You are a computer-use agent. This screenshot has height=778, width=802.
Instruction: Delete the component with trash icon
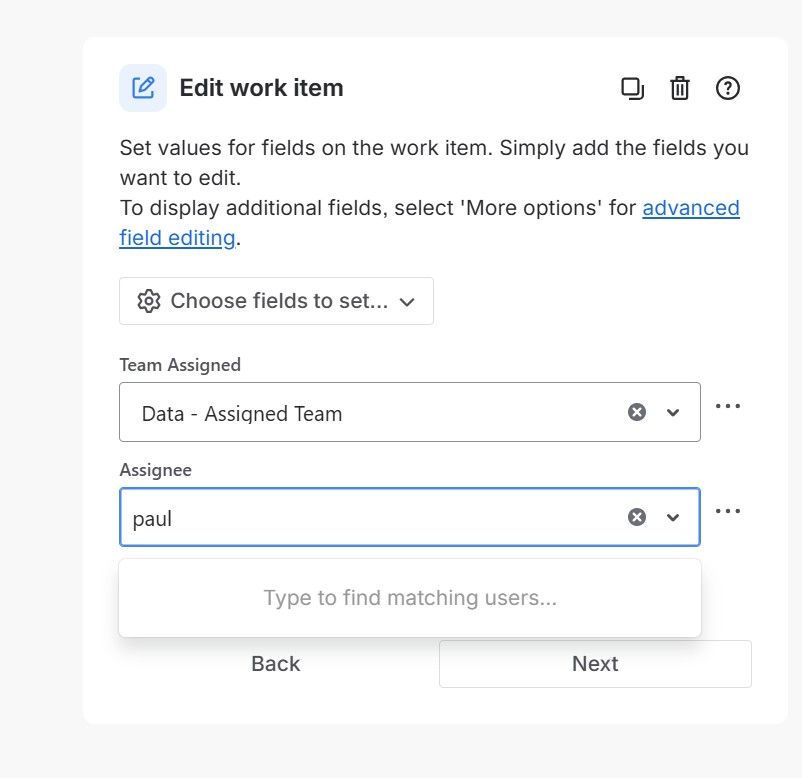coord(680,88)
